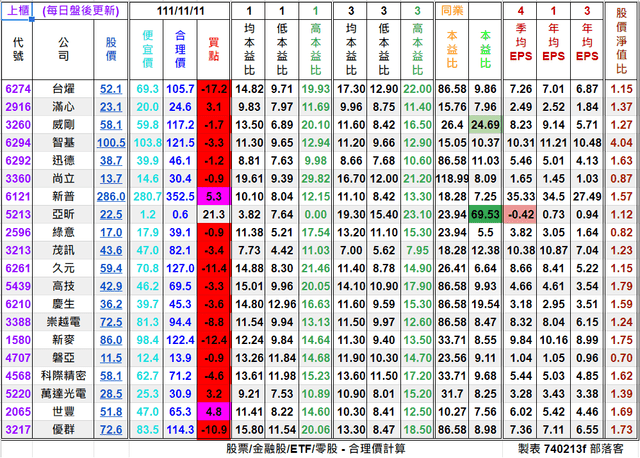Select the 股價 column header
Screen dimensions: 640x458
tap(111, 49)
